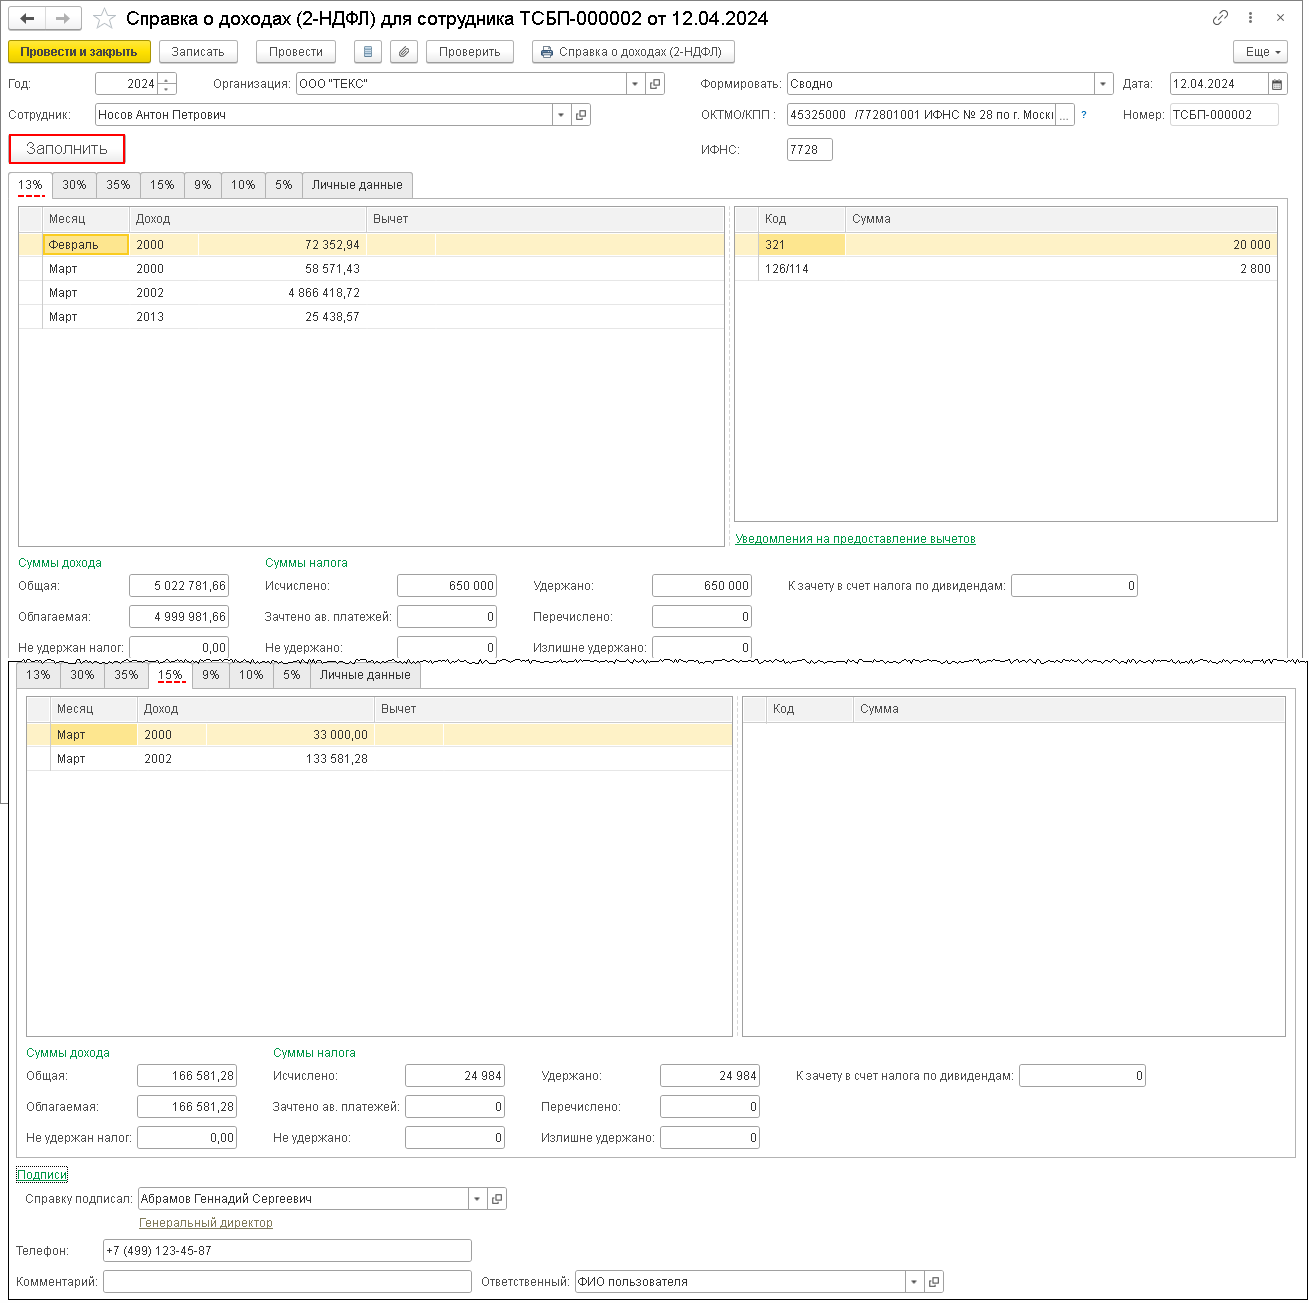Click Заполнить button

click(67, 149)
